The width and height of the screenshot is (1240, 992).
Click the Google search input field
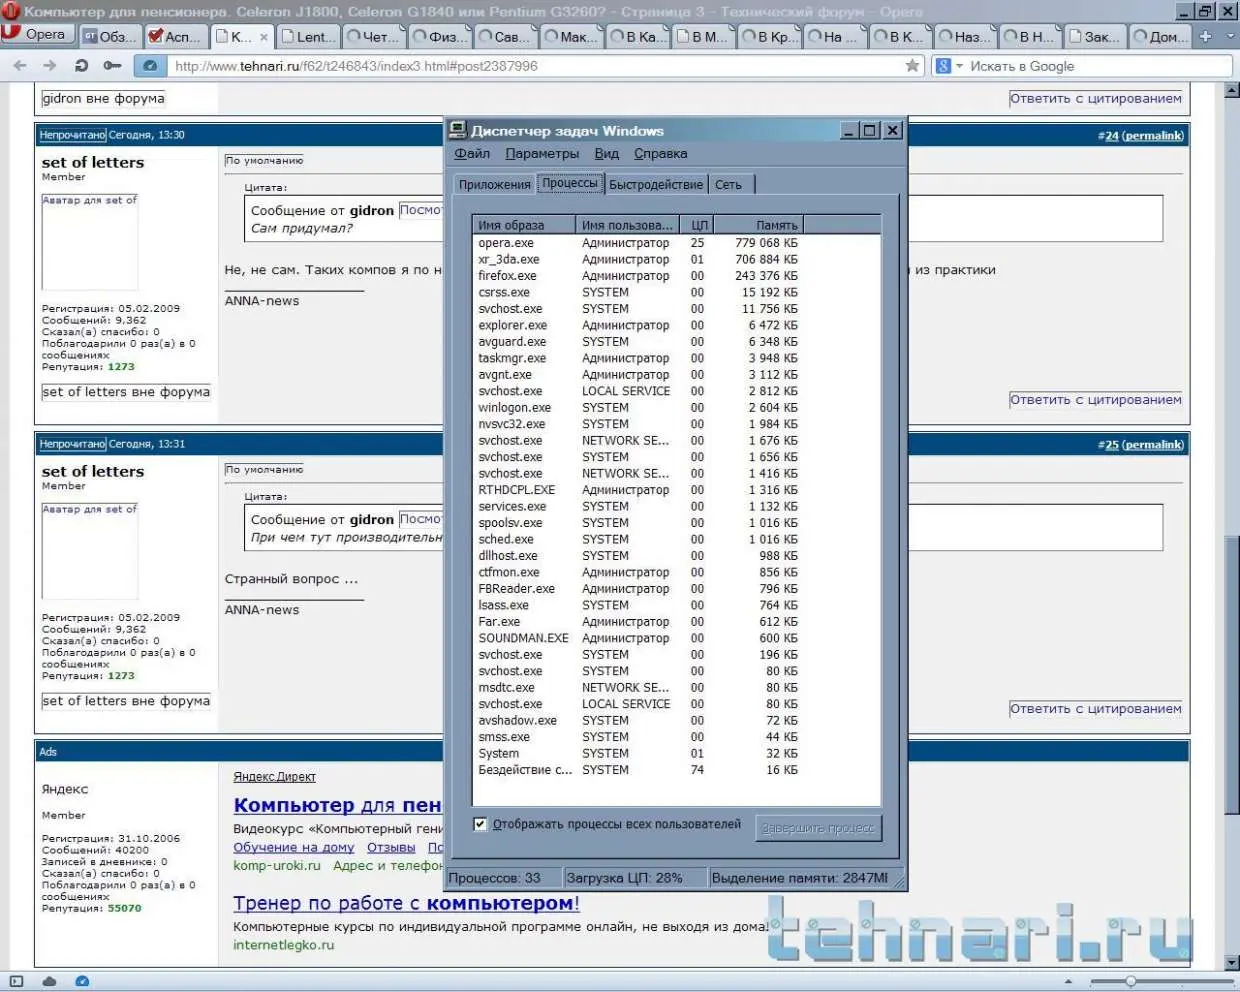[1095, 66]
